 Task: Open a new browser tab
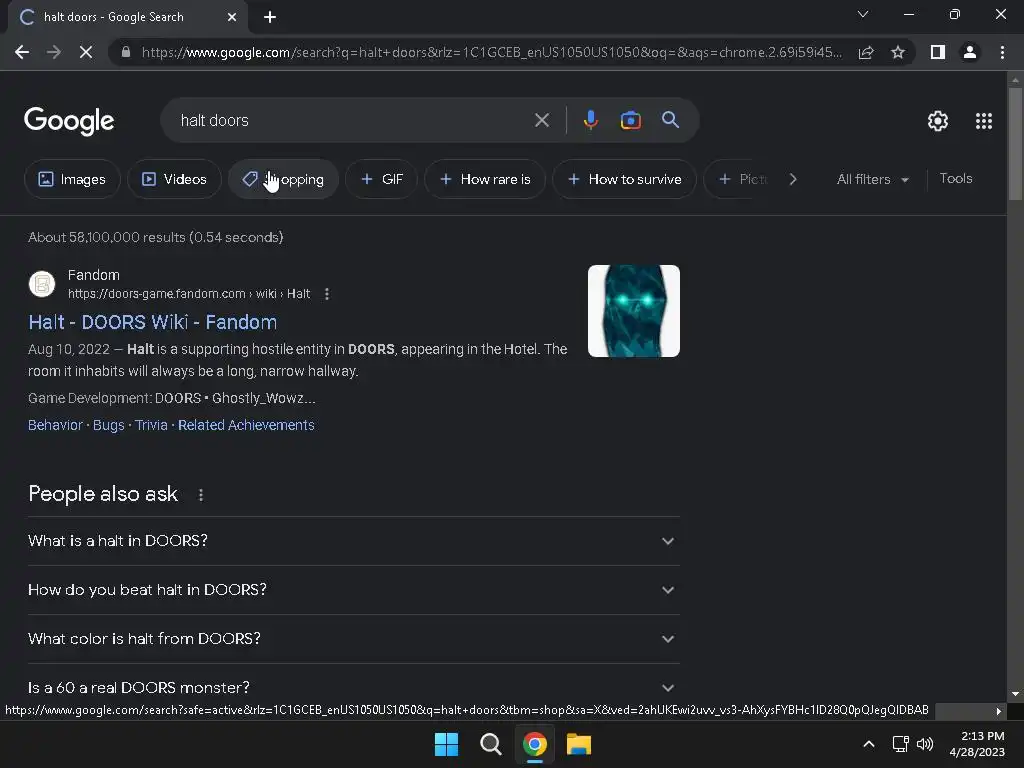click(270, 17)
